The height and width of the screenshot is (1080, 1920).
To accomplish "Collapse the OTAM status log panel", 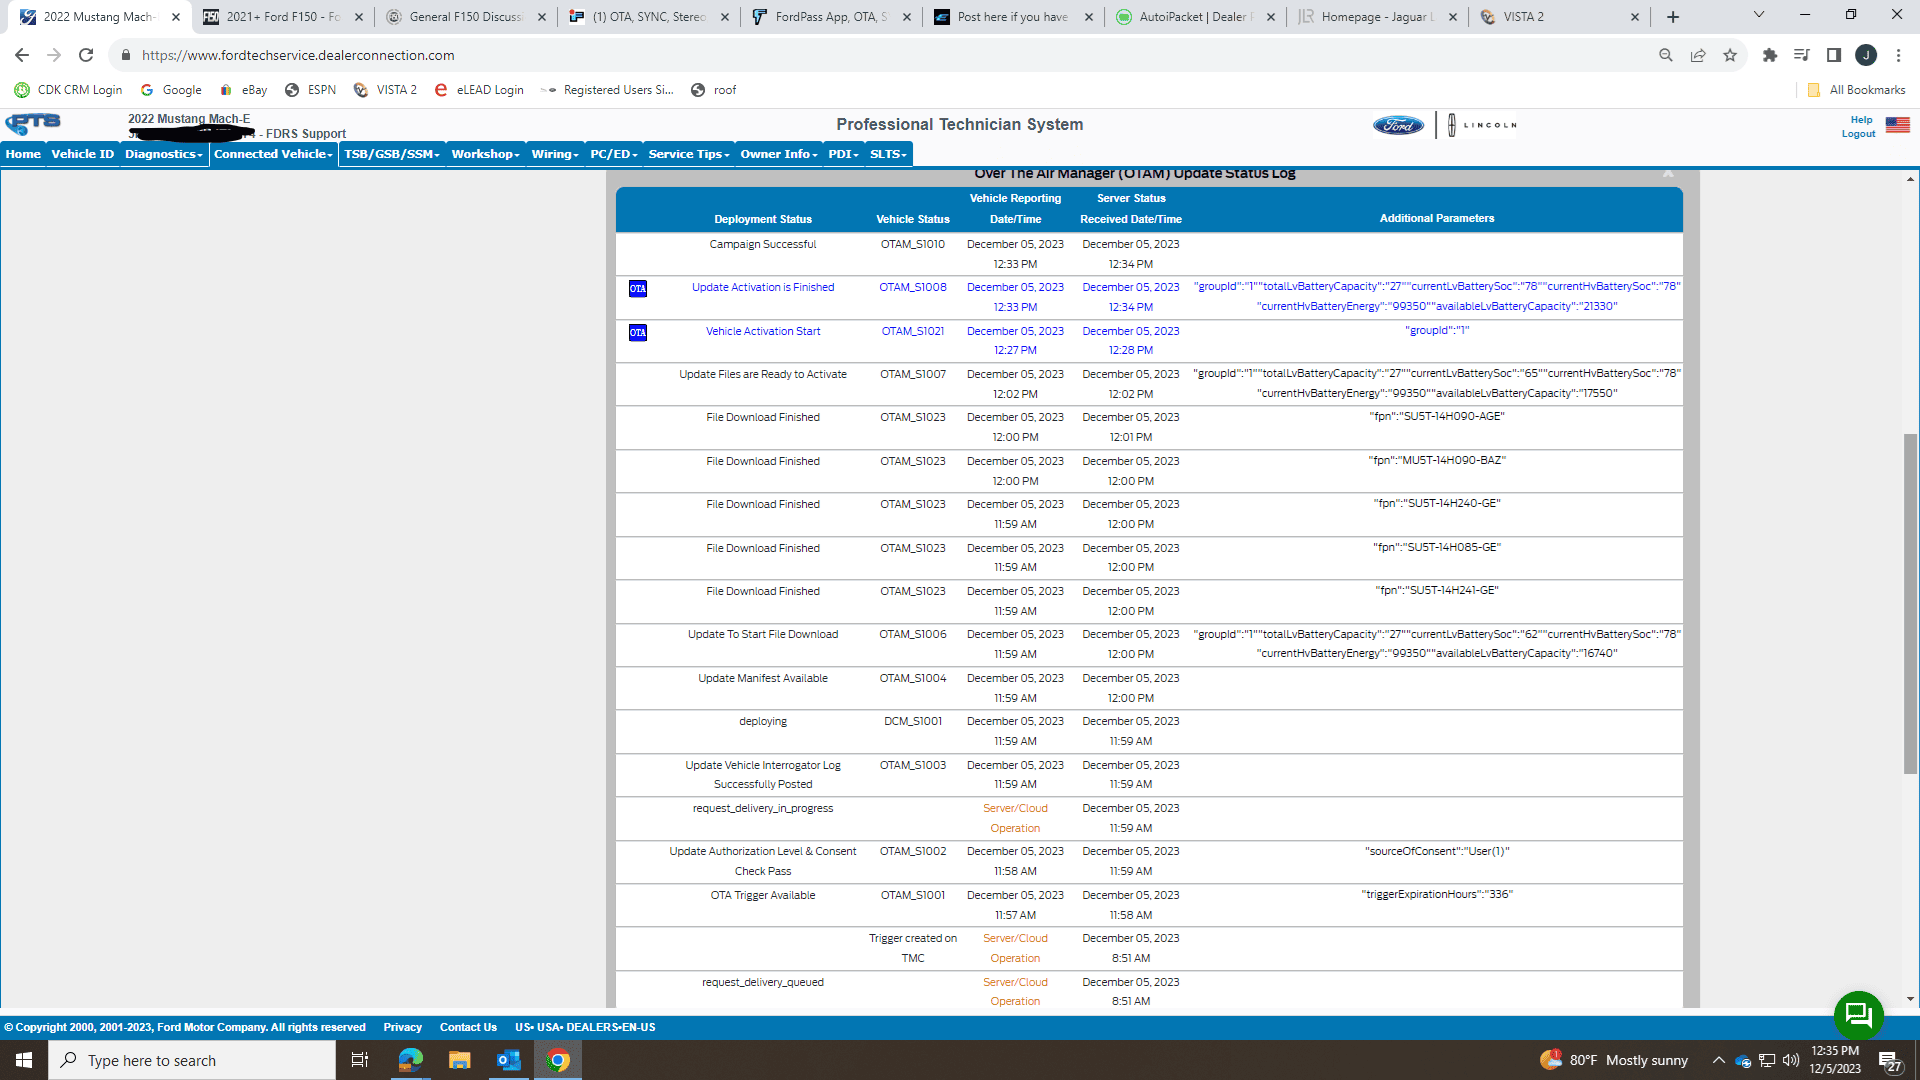I will 1668,174.
